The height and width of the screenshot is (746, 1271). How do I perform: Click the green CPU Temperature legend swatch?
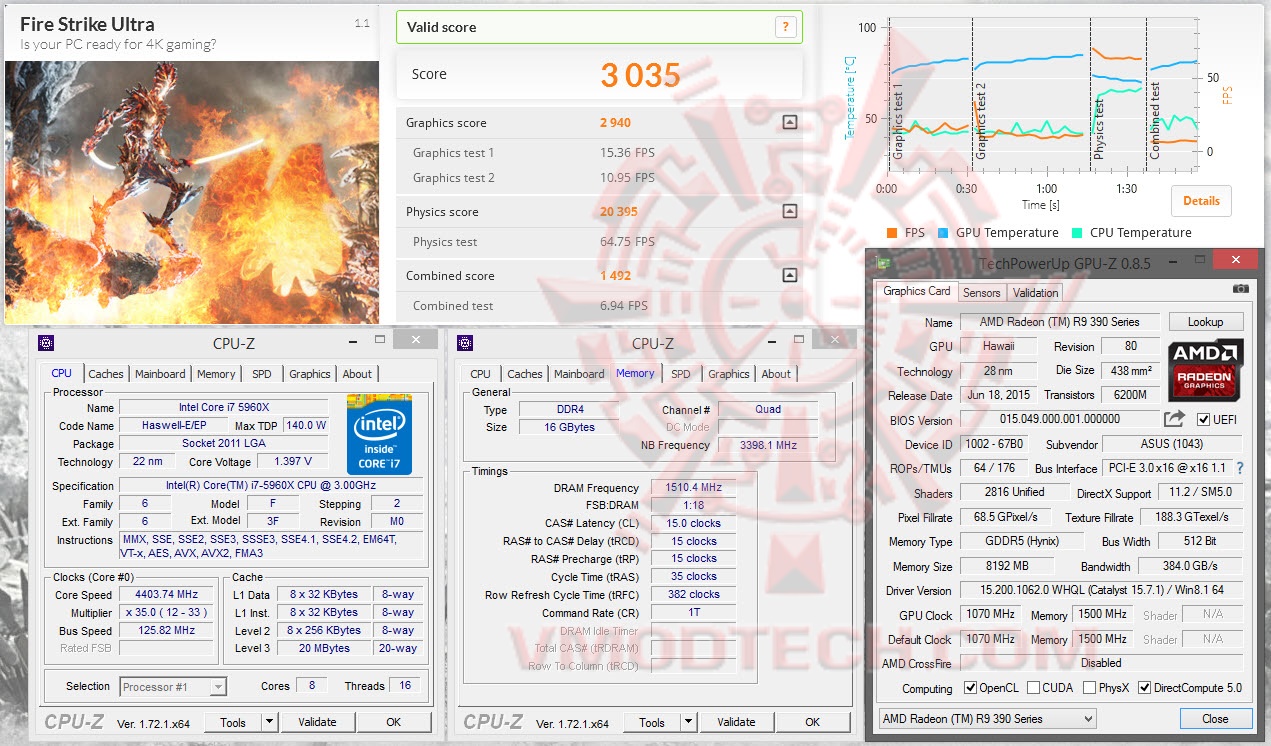tap(1077, 233)
